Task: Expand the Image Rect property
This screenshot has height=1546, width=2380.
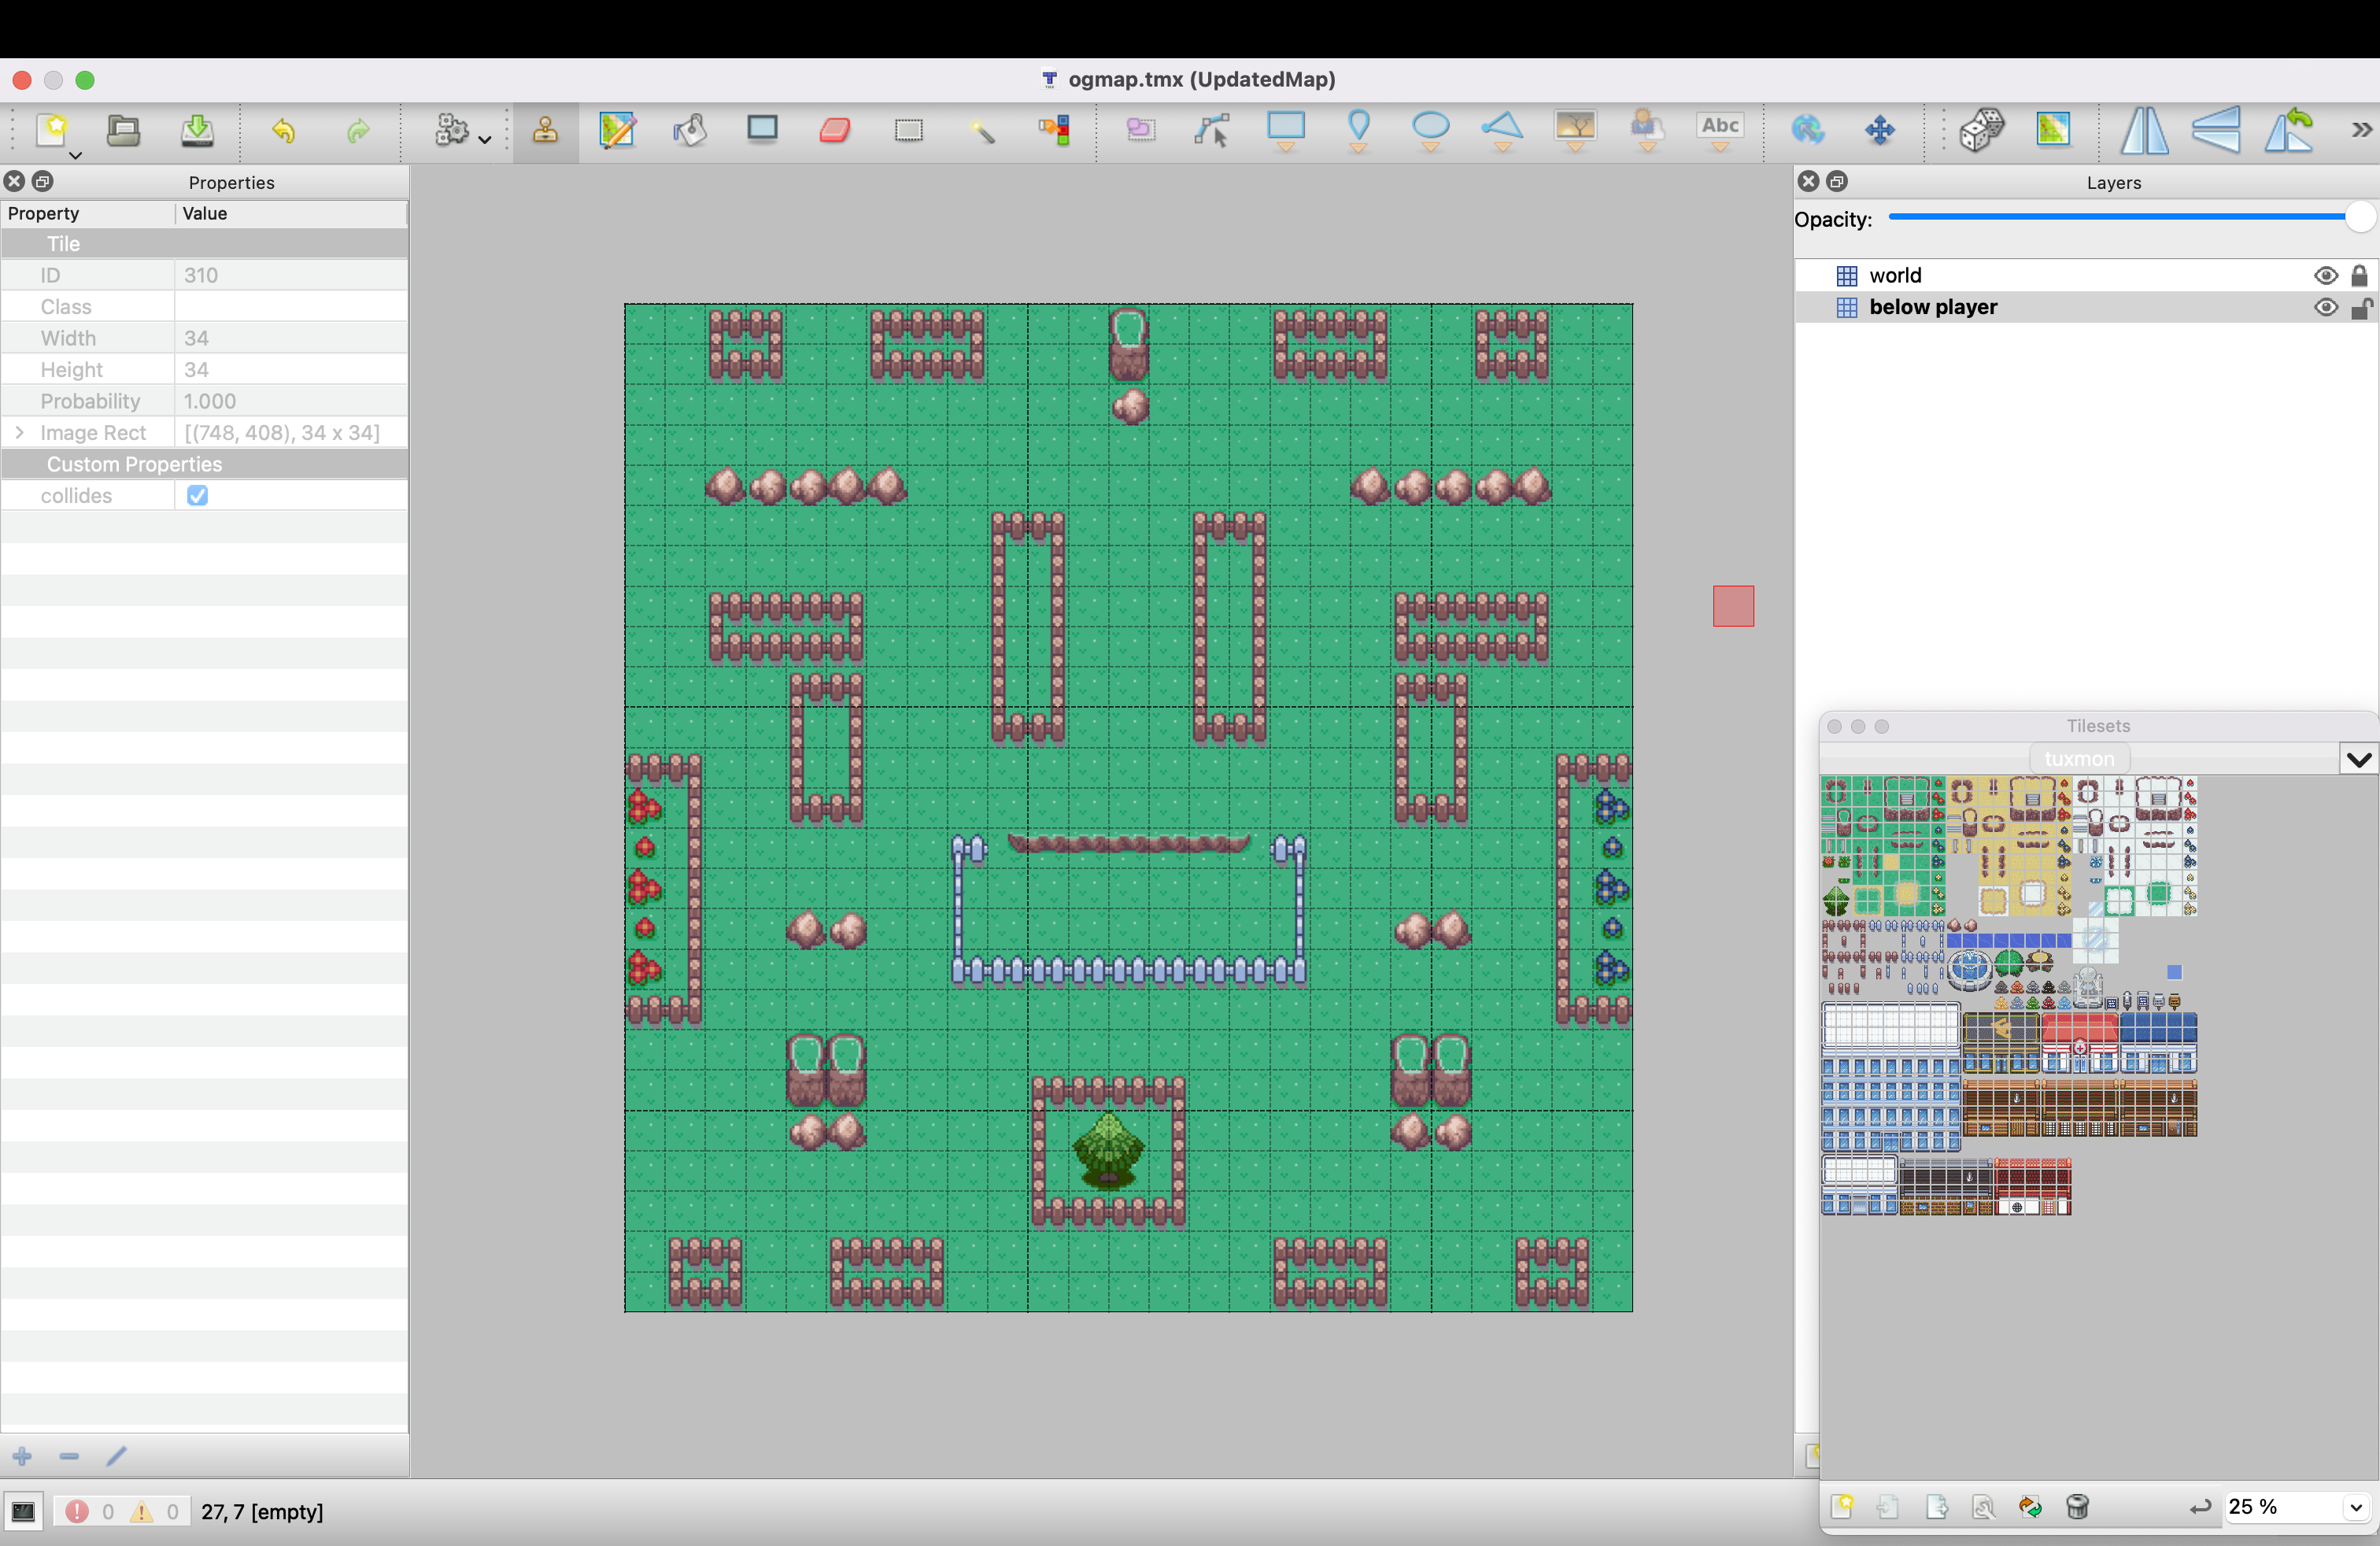Action: [x=19, y=433]
